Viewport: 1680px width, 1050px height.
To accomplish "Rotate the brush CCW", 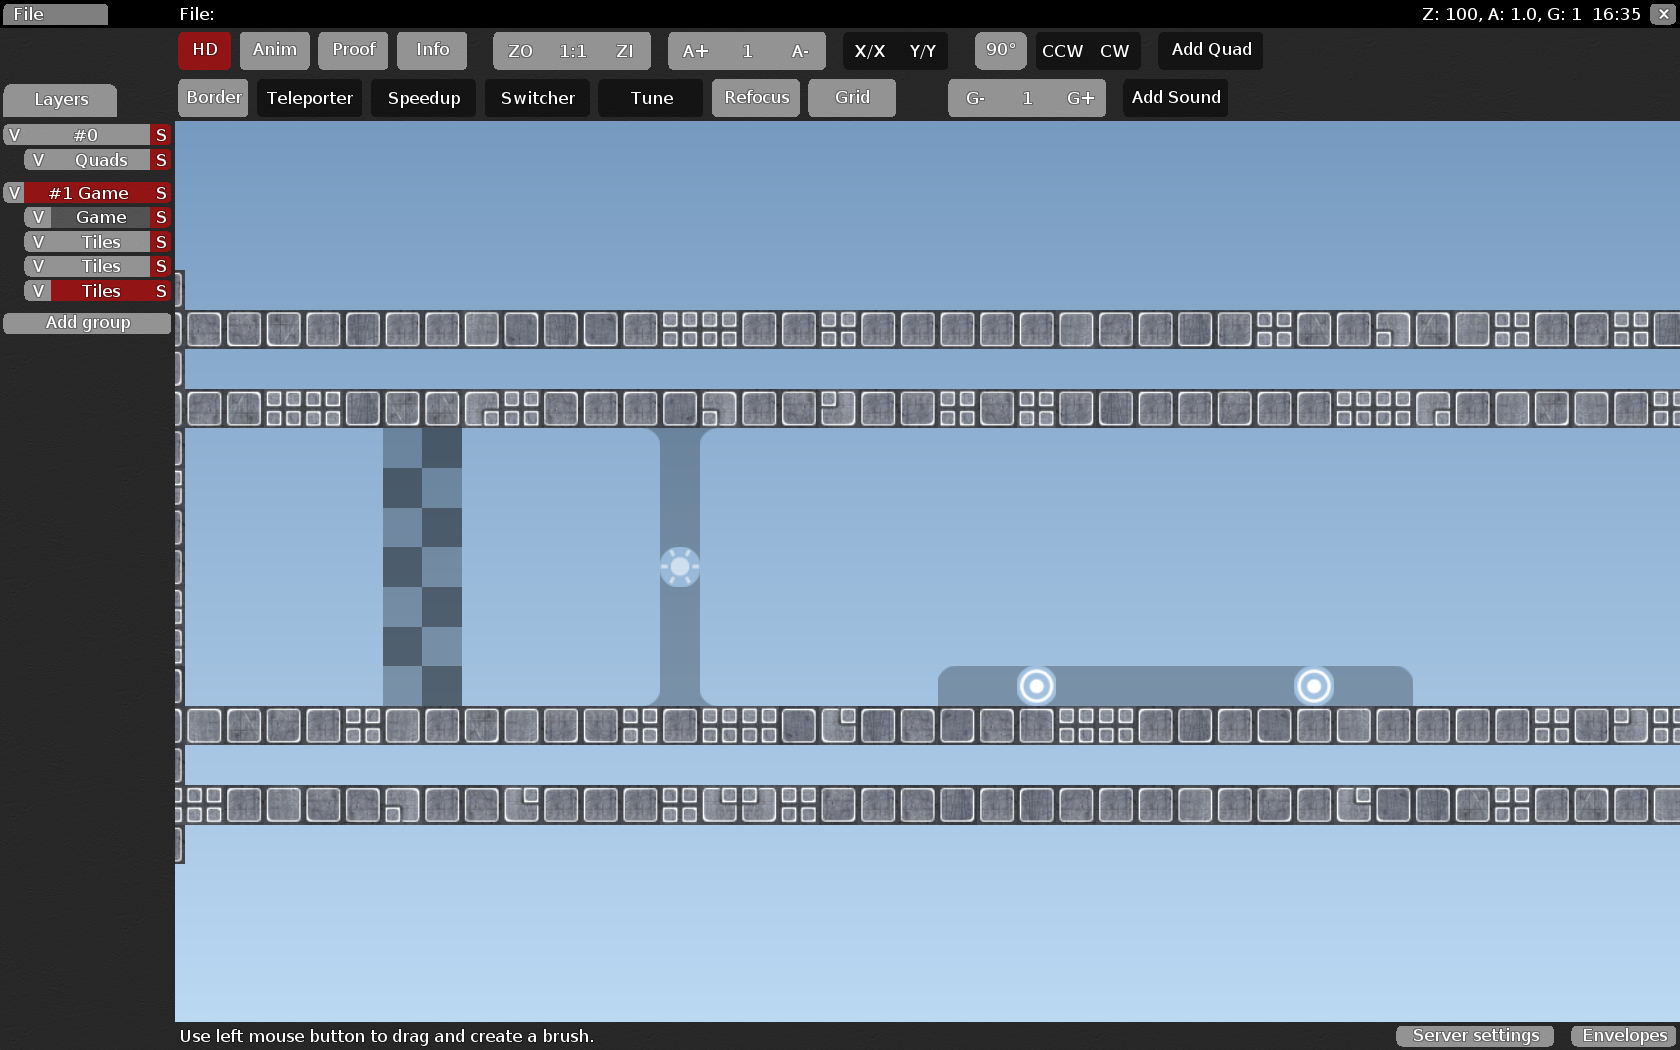I will [x=1061, y=50].
